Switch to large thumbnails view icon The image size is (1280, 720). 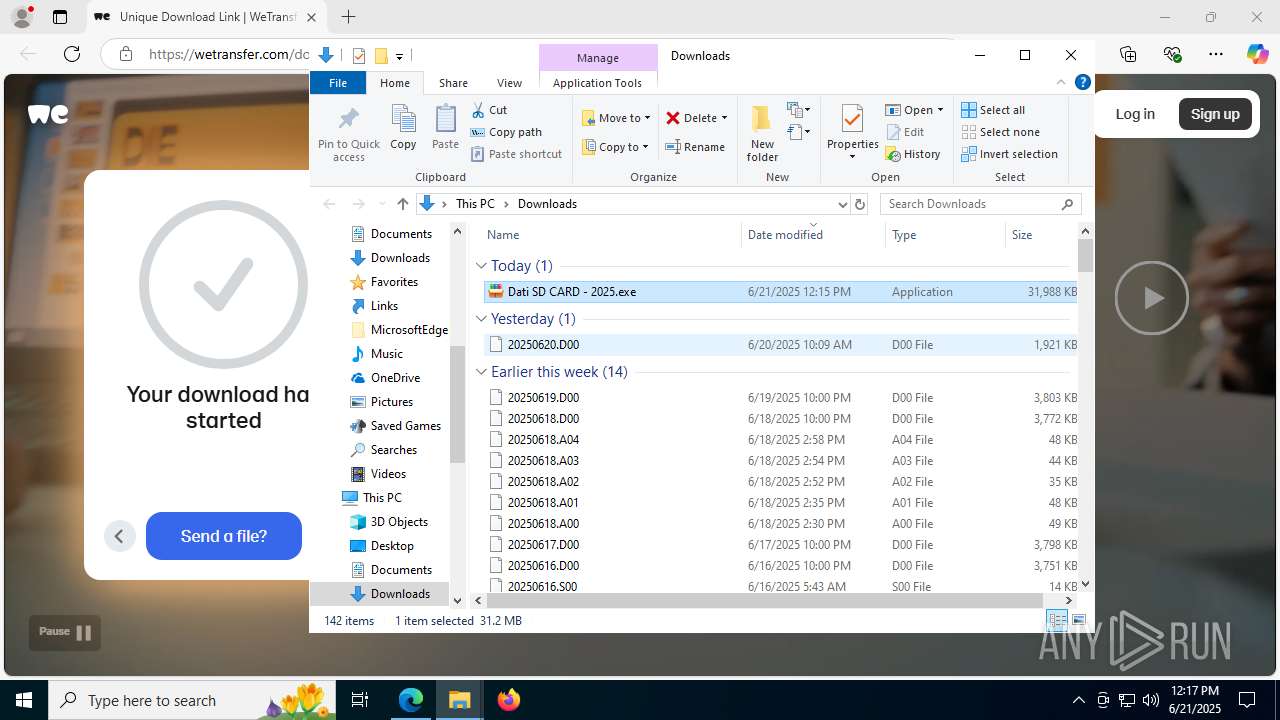pyautogui.click(x=1078, y=621)
